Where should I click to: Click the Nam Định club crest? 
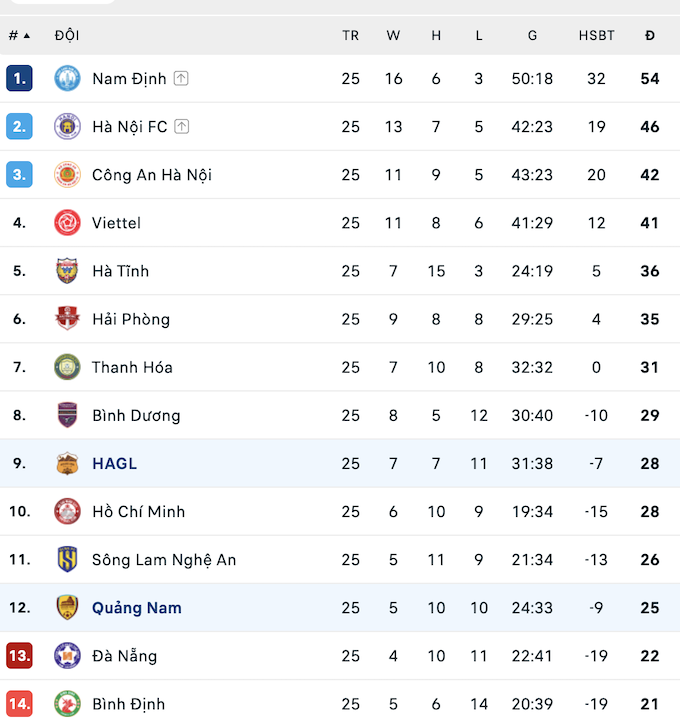(x=67, y=78)
